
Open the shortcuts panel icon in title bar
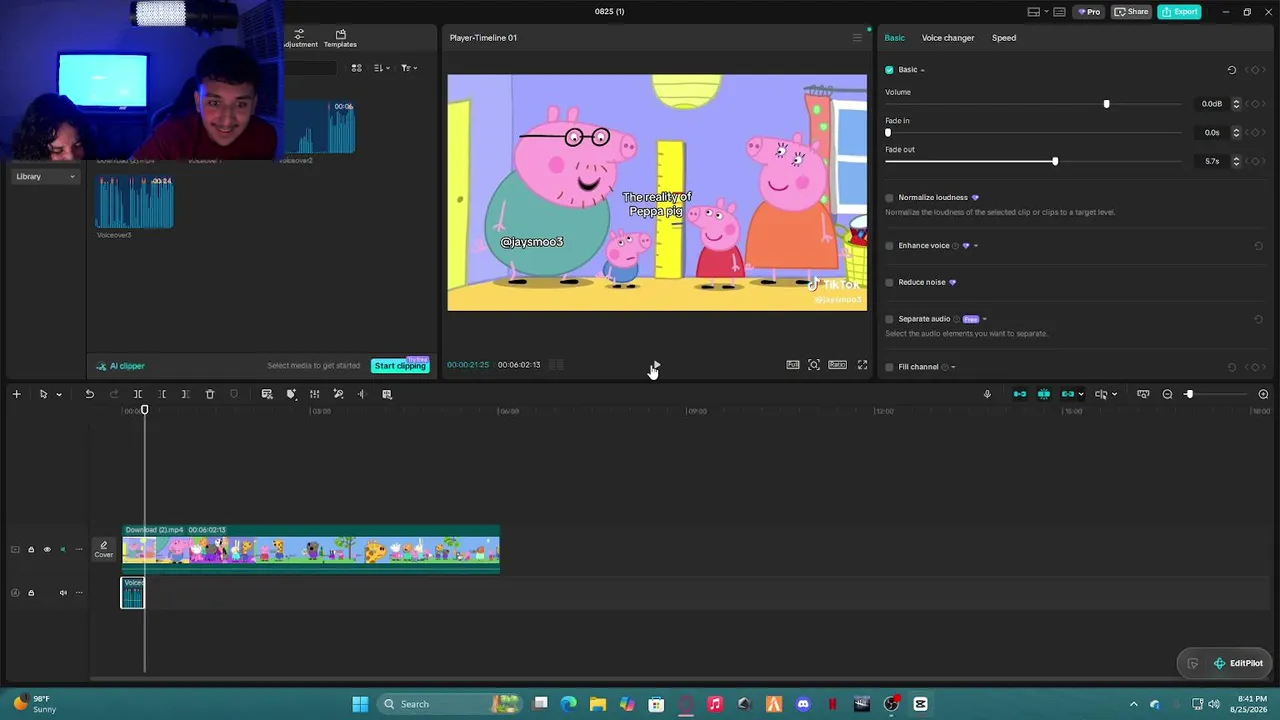pos(1059,12)
